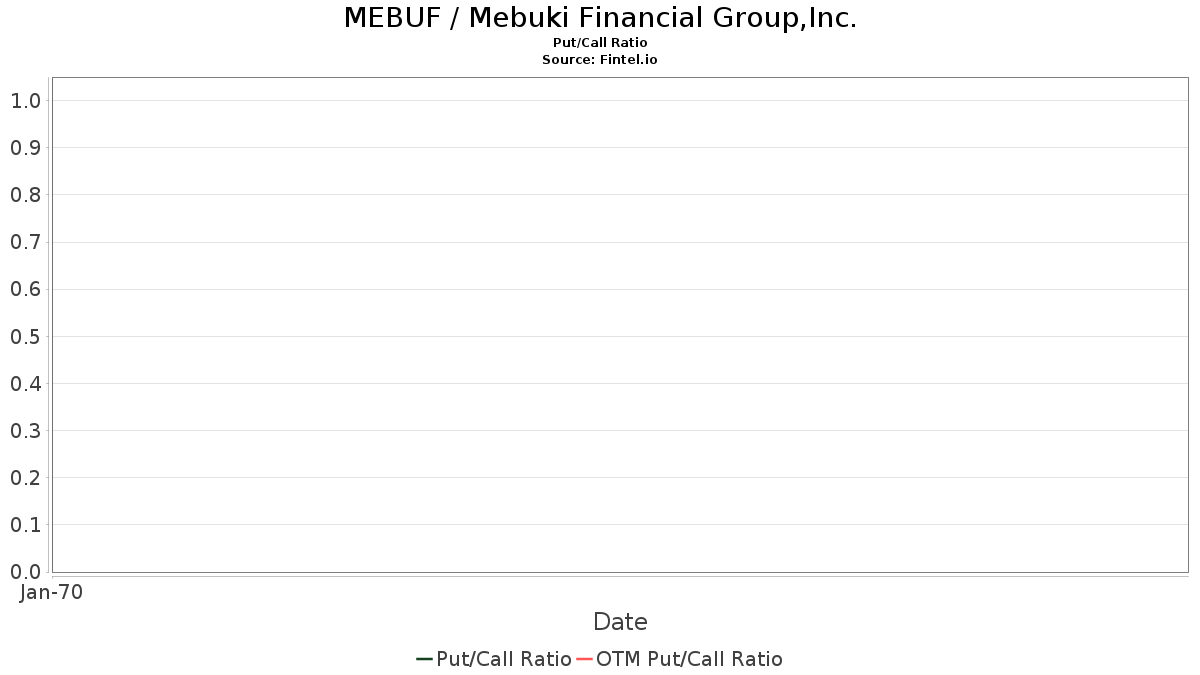
Task: Click the MEBUF / Mebuki Financial Group chart title
Action: [x=600, y=18]
